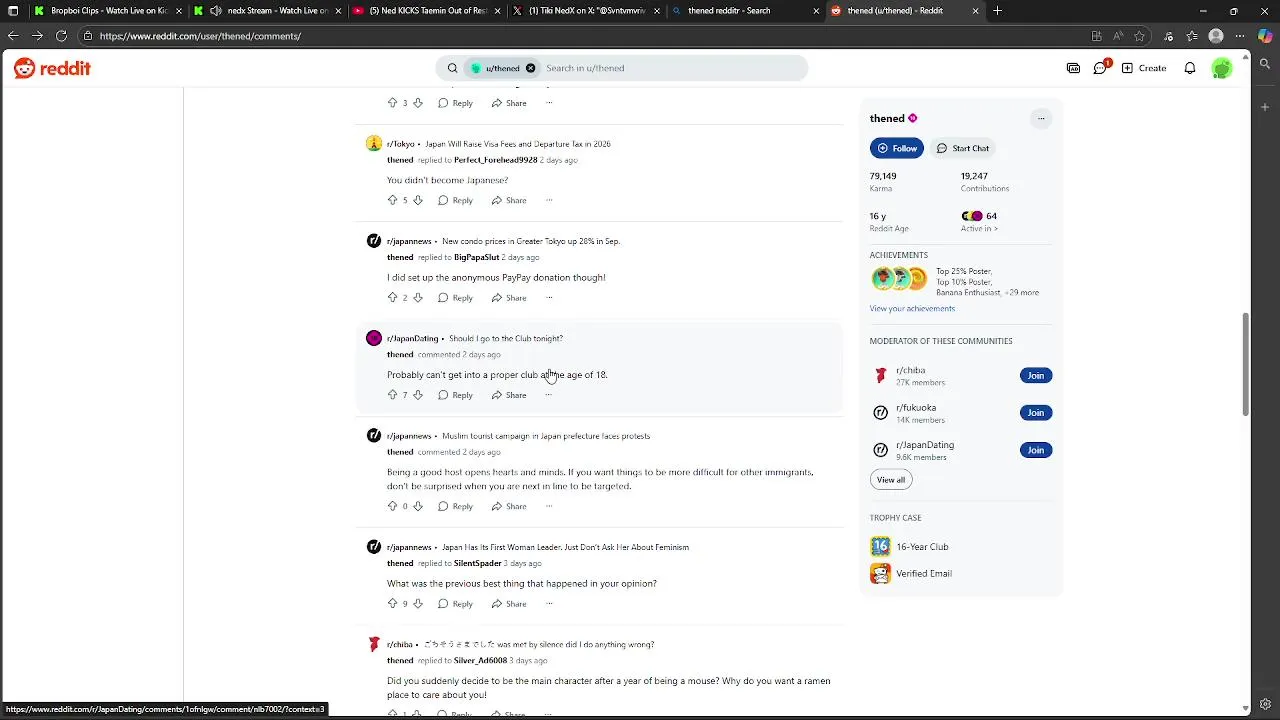The height and width of the screenshot is (720, 1280).
Task: Upvote the 'Probably can't get into a proper club' comment
Action: (392, 395)
